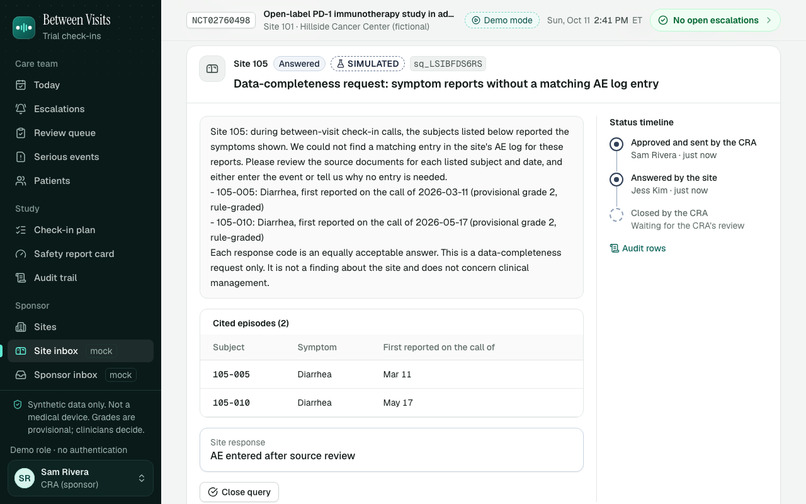Viewport: 806px width, 504px height.
Task: Select 'Answered by the site' timeline marker
Action: [616, 179]
